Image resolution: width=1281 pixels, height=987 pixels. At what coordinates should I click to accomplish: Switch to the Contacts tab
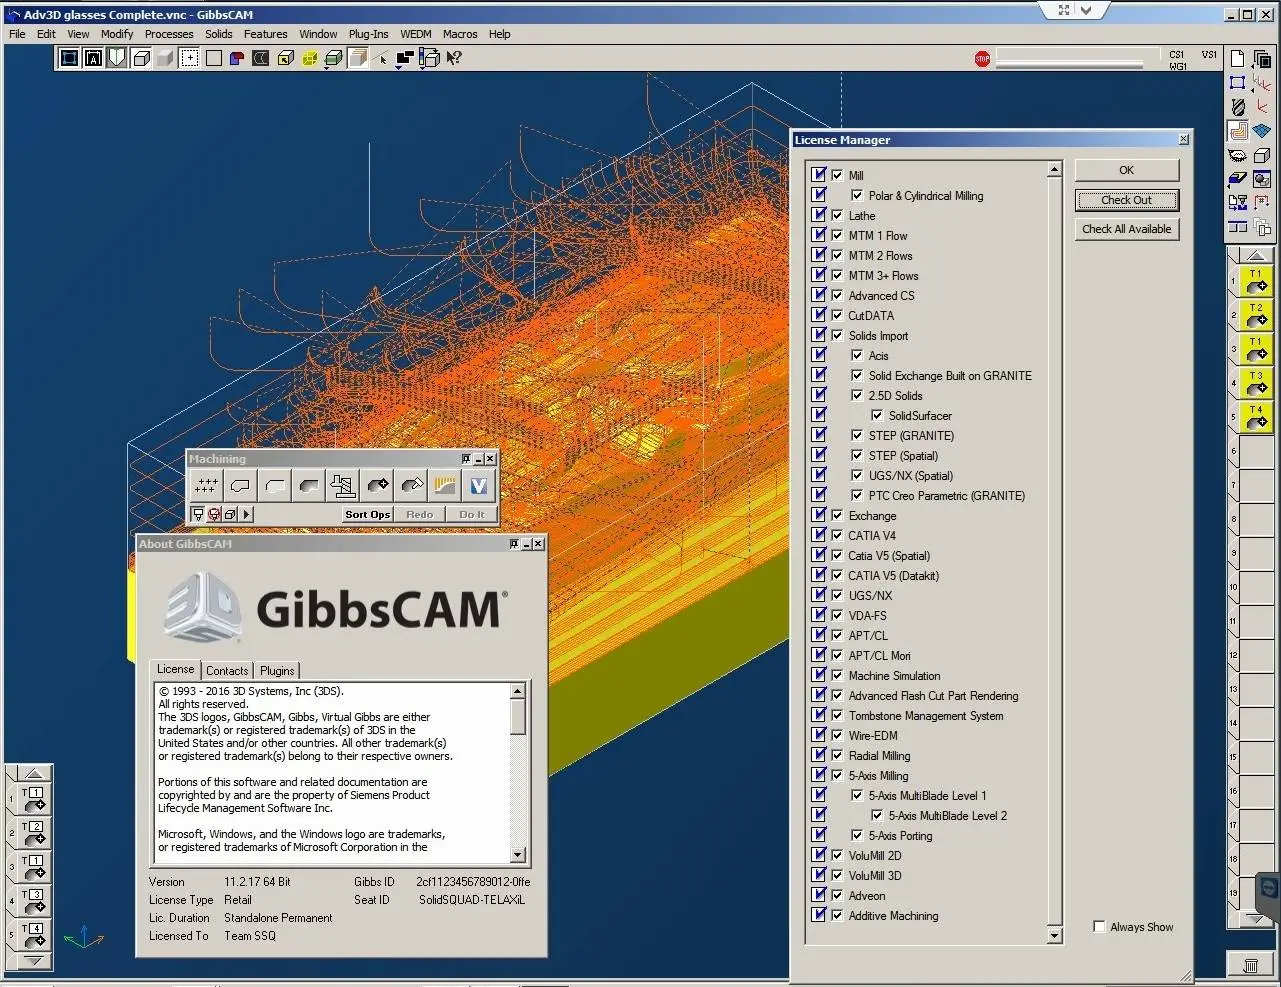tap(227, 671)
